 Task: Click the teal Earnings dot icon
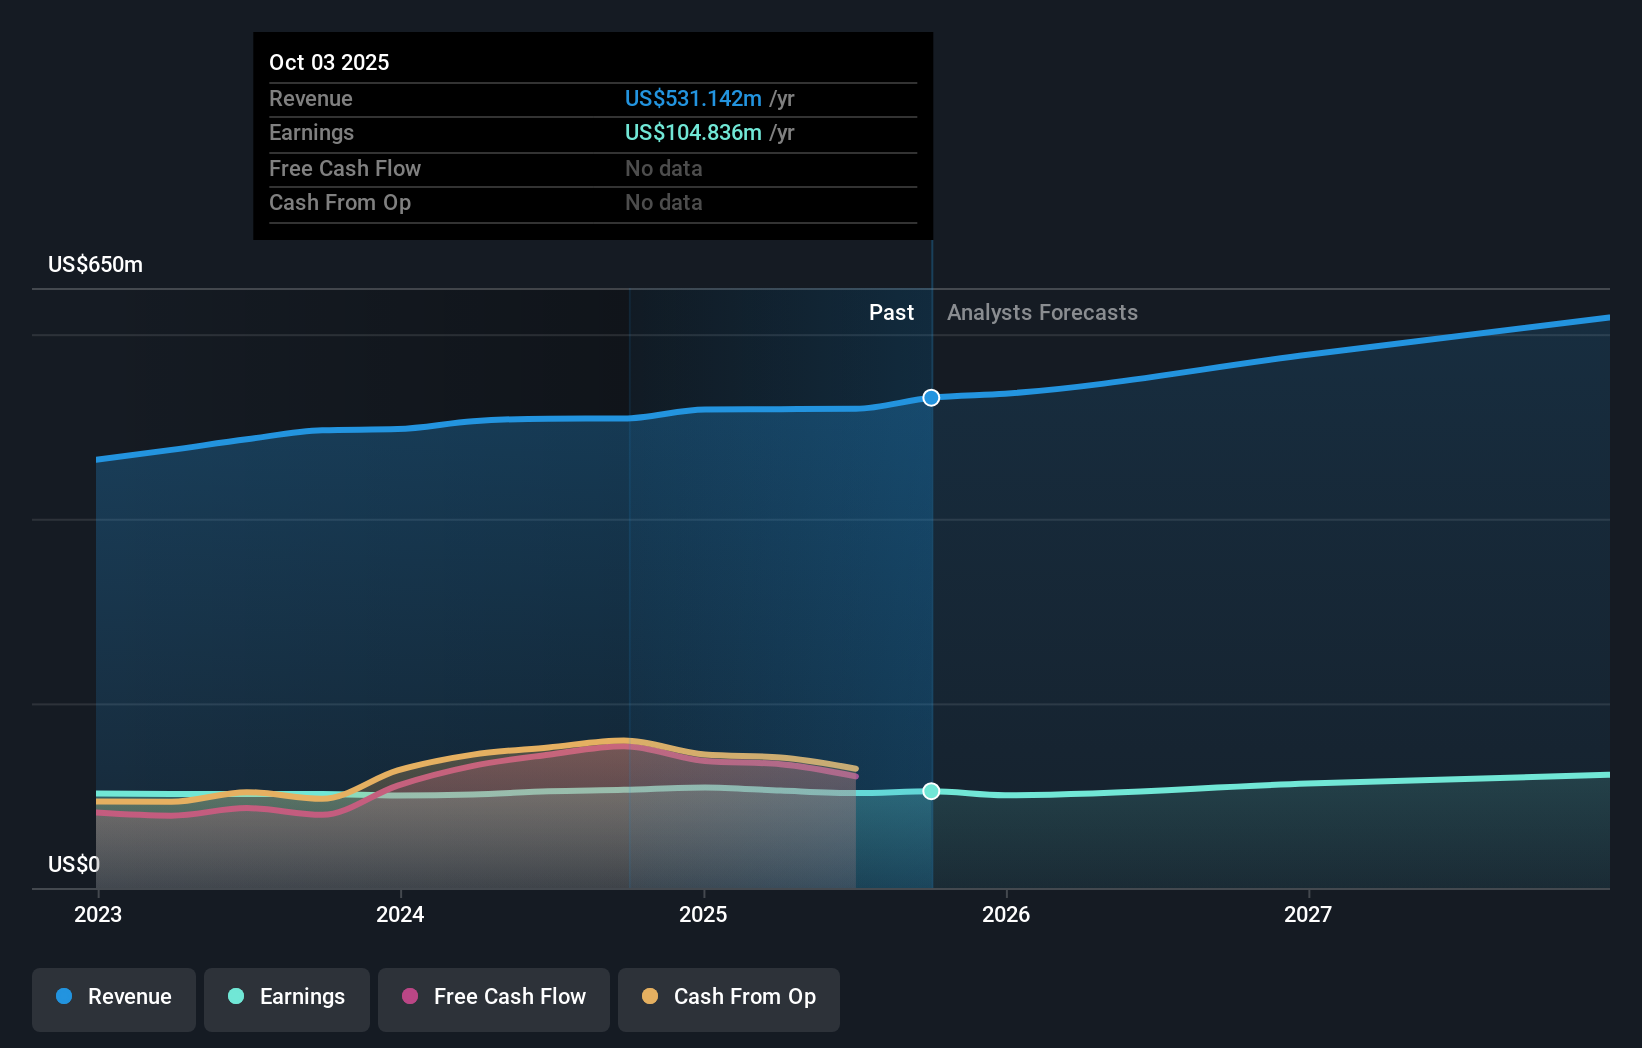click(236, 997)
